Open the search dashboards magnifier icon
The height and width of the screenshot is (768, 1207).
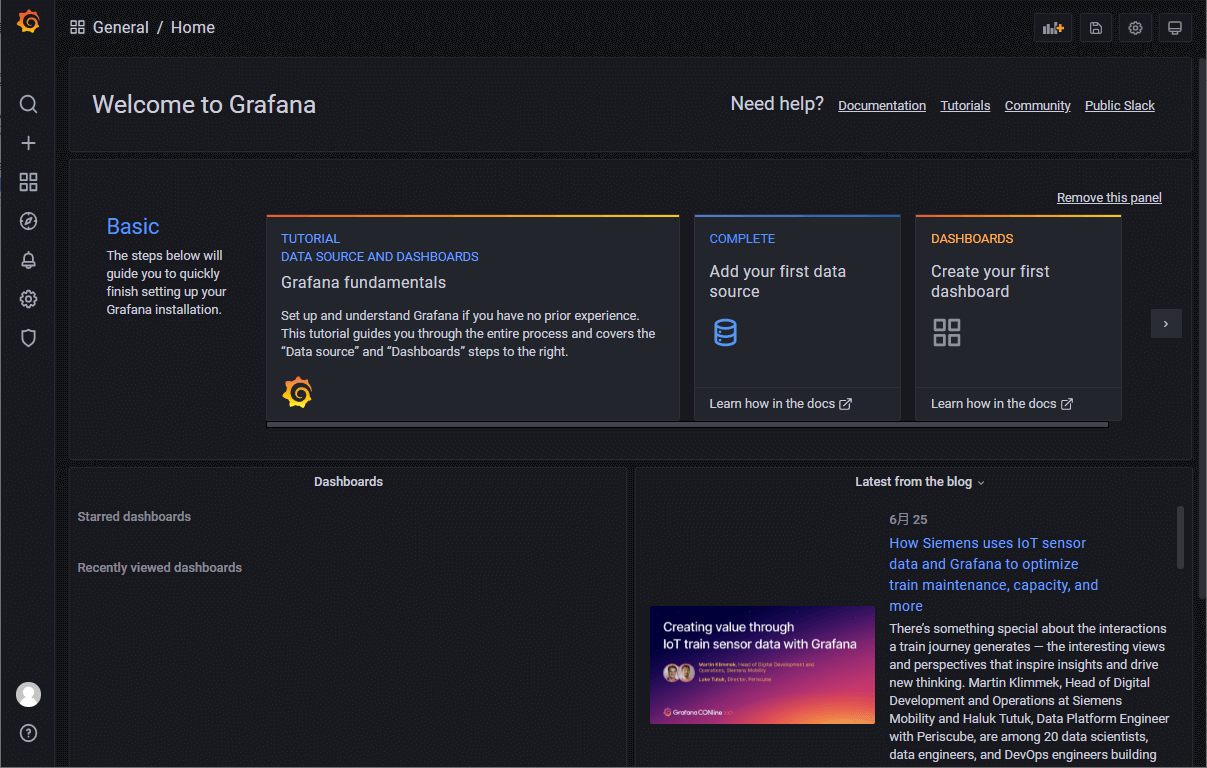(29, 104)
